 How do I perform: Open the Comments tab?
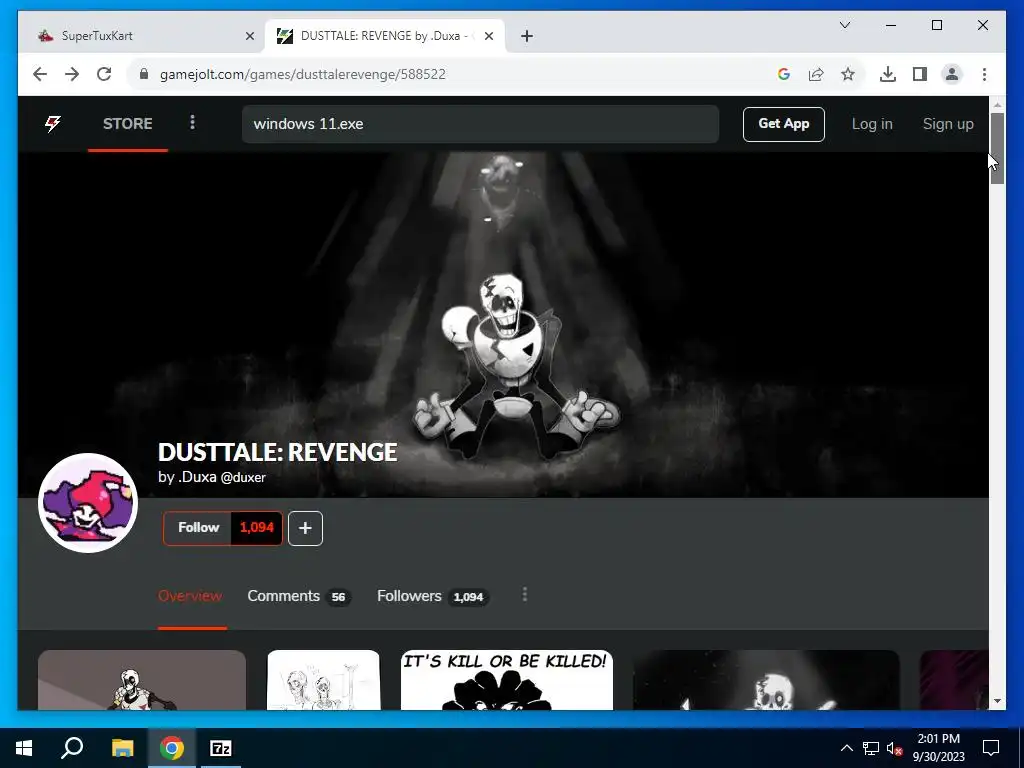tap(298, 596)
